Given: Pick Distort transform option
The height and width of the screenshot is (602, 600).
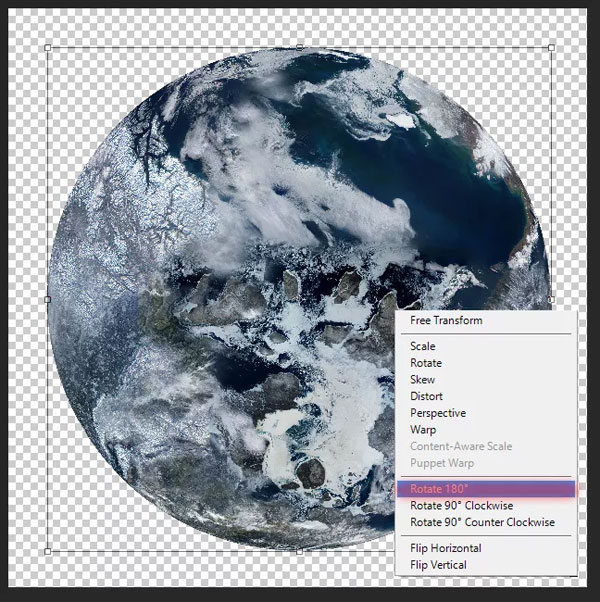Looking at the screenshot, I should point(486,396).
